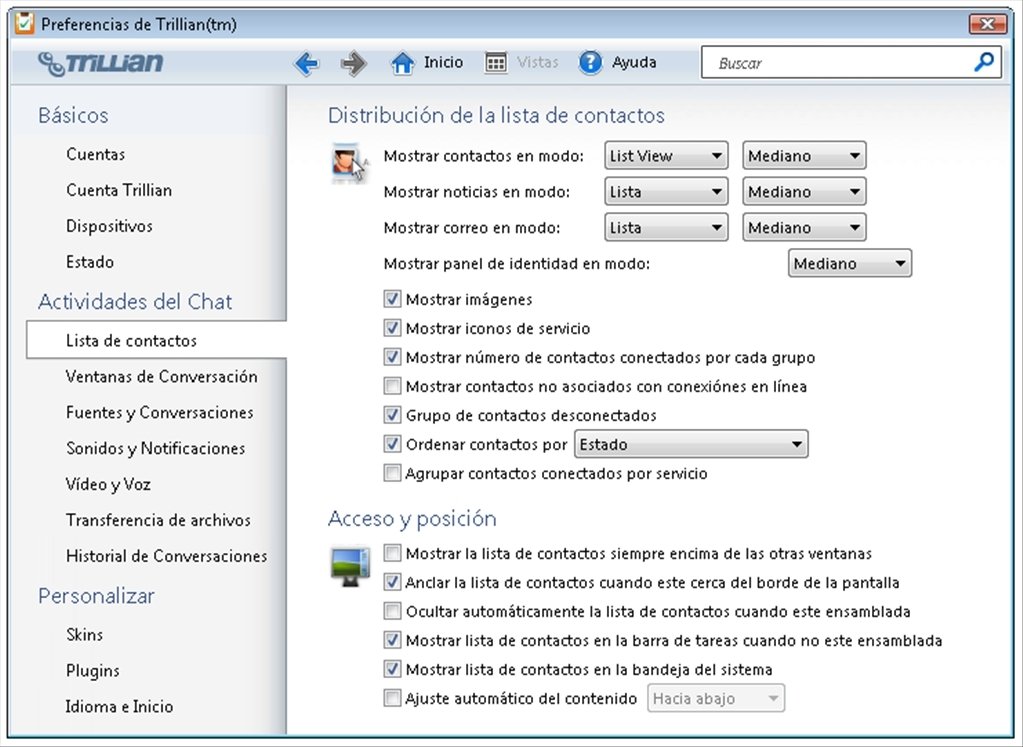Screen dimensions: 1023x747
Task: Select Lista de contactos sidebar item
Action: [x=157, y=340]
